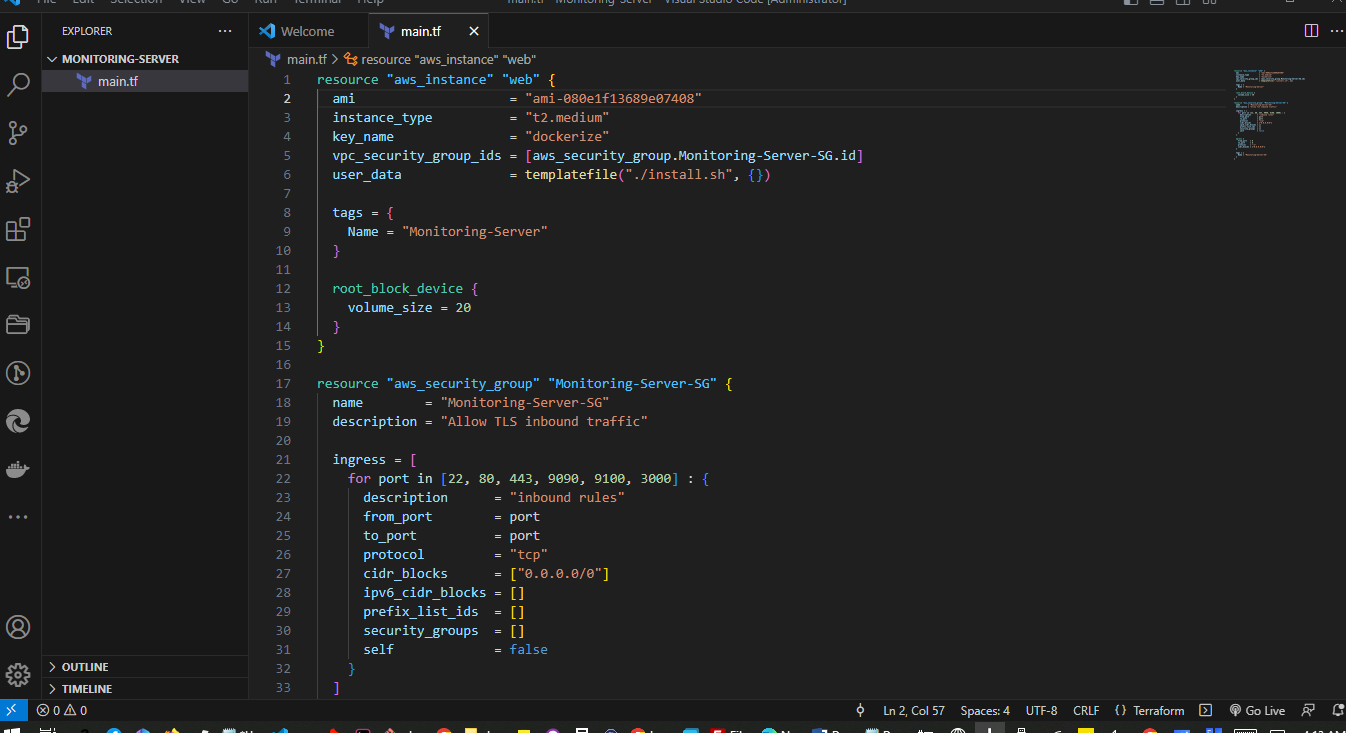Open the Remote Explorer view
Viewport: 1346px width, 733px height.
coord(18,278)
